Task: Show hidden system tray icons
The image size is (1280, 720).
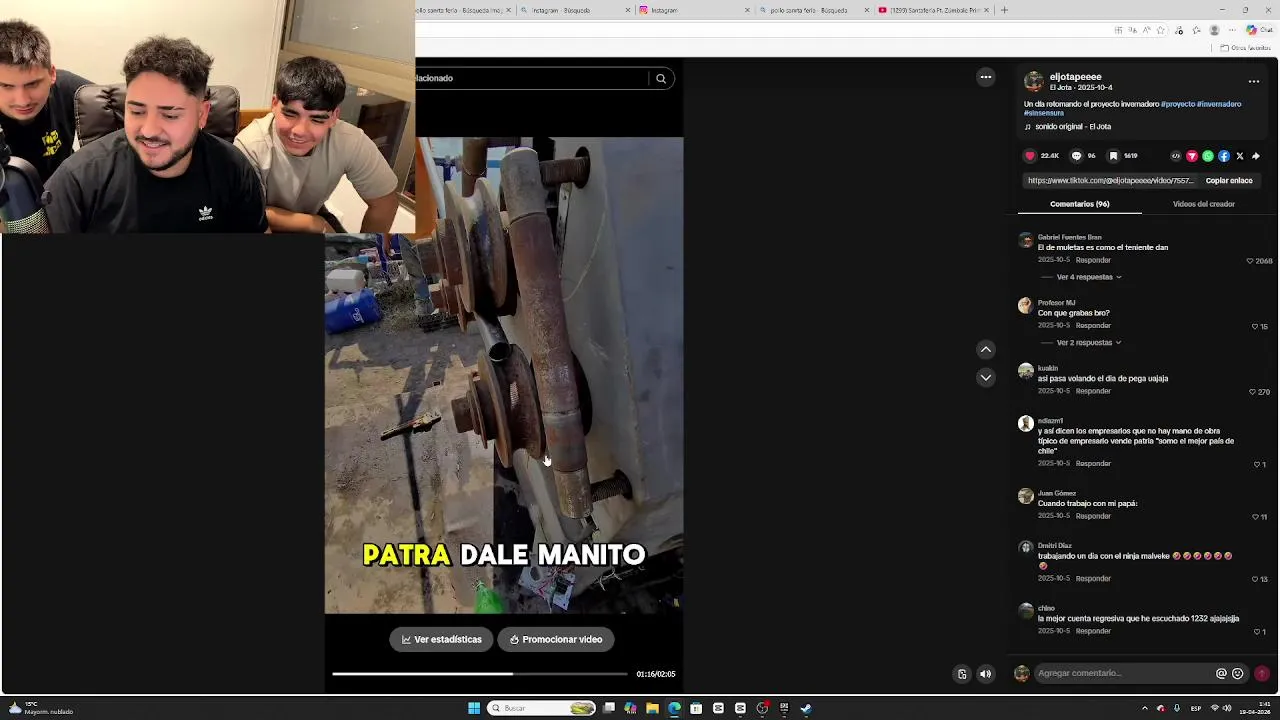Action: (x=1145, y=708)
